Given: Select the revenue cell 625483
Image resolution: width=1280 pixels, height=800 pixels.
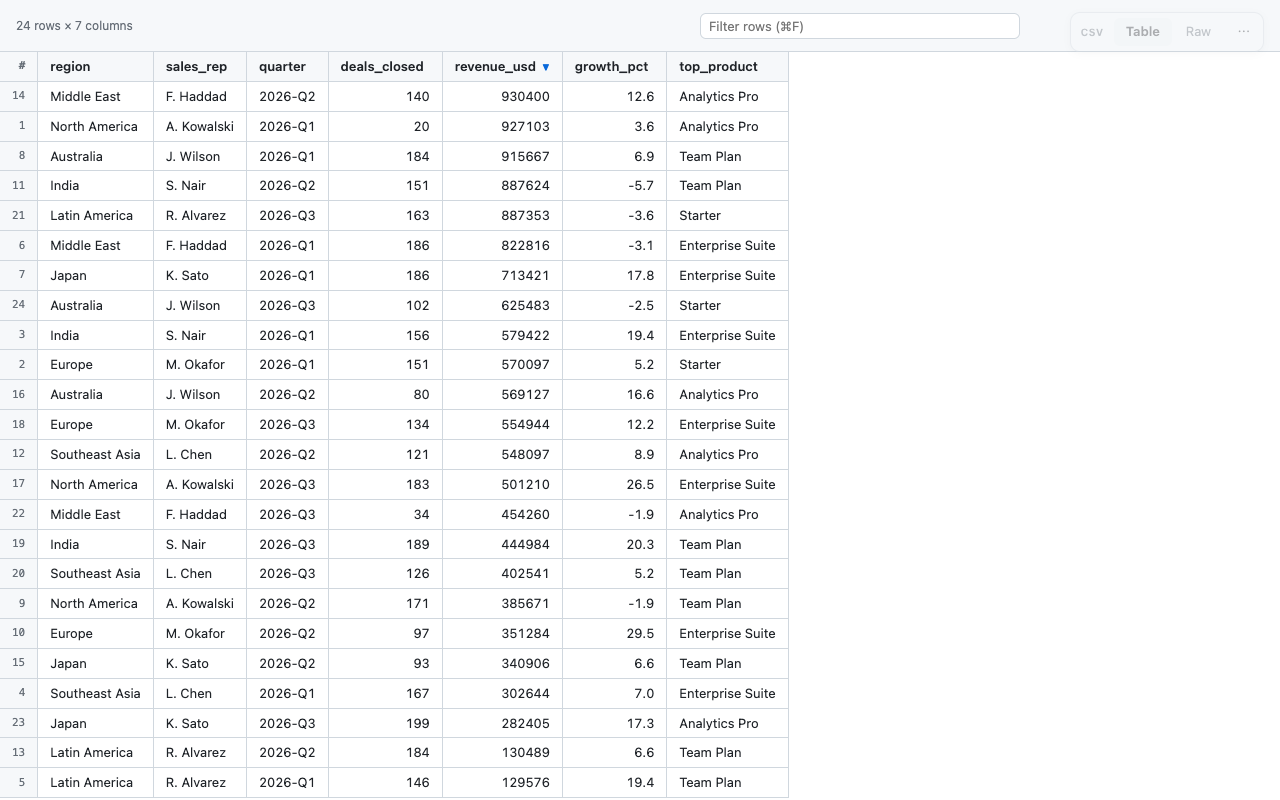Looking at the screenshot, I should click(x=502, y=306).
